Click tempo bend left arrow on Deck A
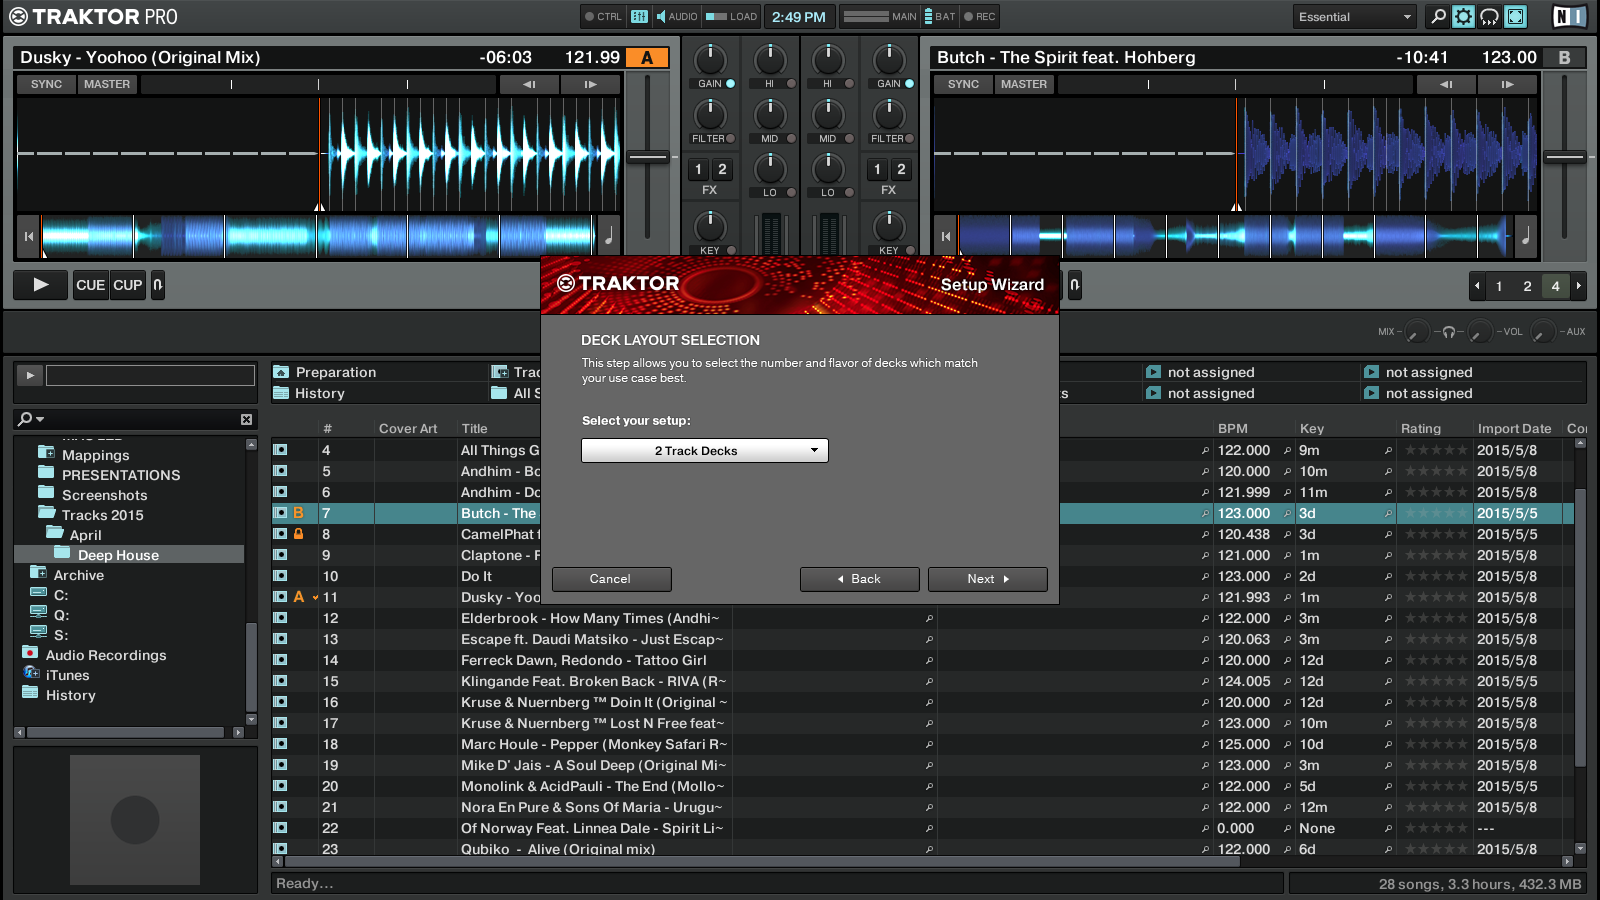This screenshot has height=900, width=1600. tap(529, 84)
